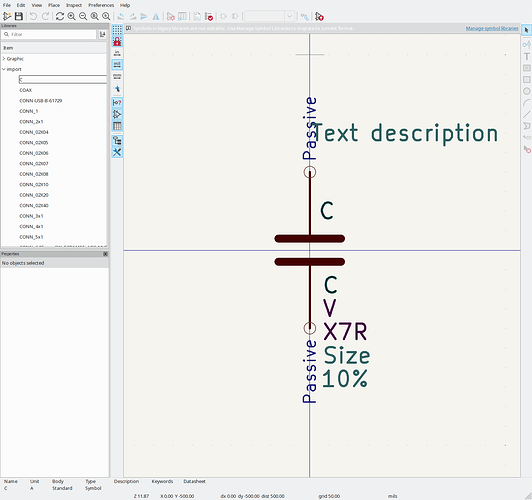The height and width of the screenshot is (500, 532).
Task: Expand the Graphic library tree node
Action: click(4, 59)
